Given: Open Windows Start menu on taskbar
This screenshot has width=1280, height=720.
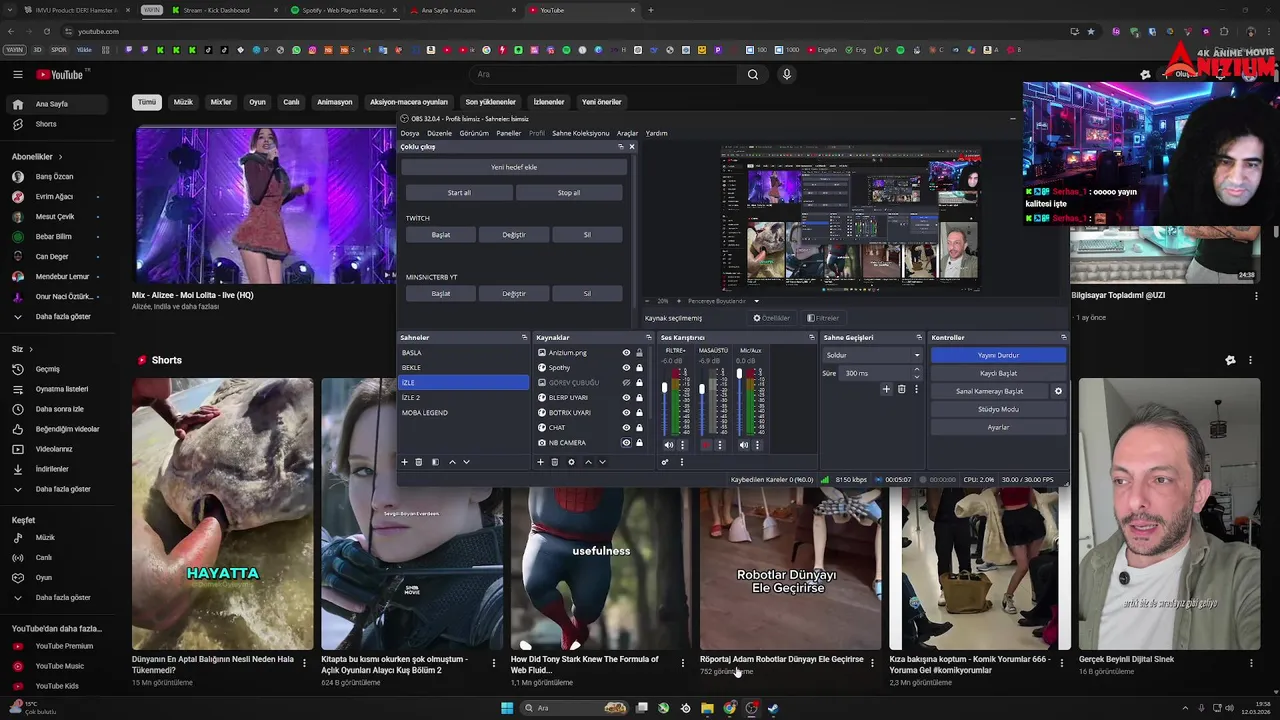Looking at the screenshot, I should (507, 708).
